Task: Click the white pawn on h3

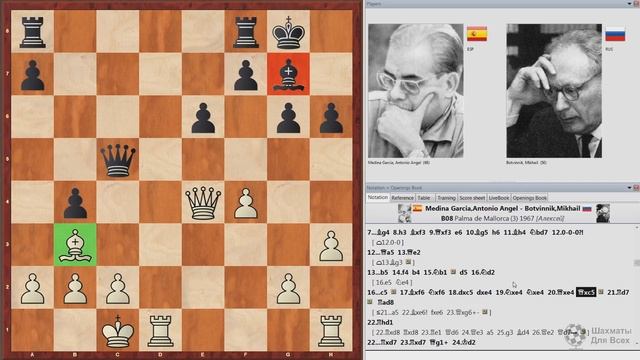Action: point(331,246)
